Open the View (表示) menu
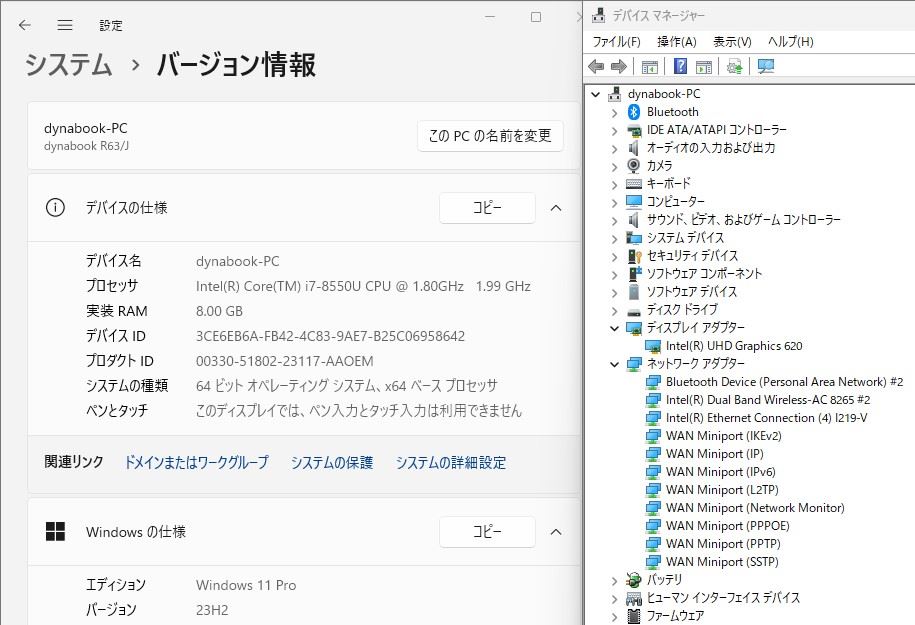915x625 pixels. 732,41
